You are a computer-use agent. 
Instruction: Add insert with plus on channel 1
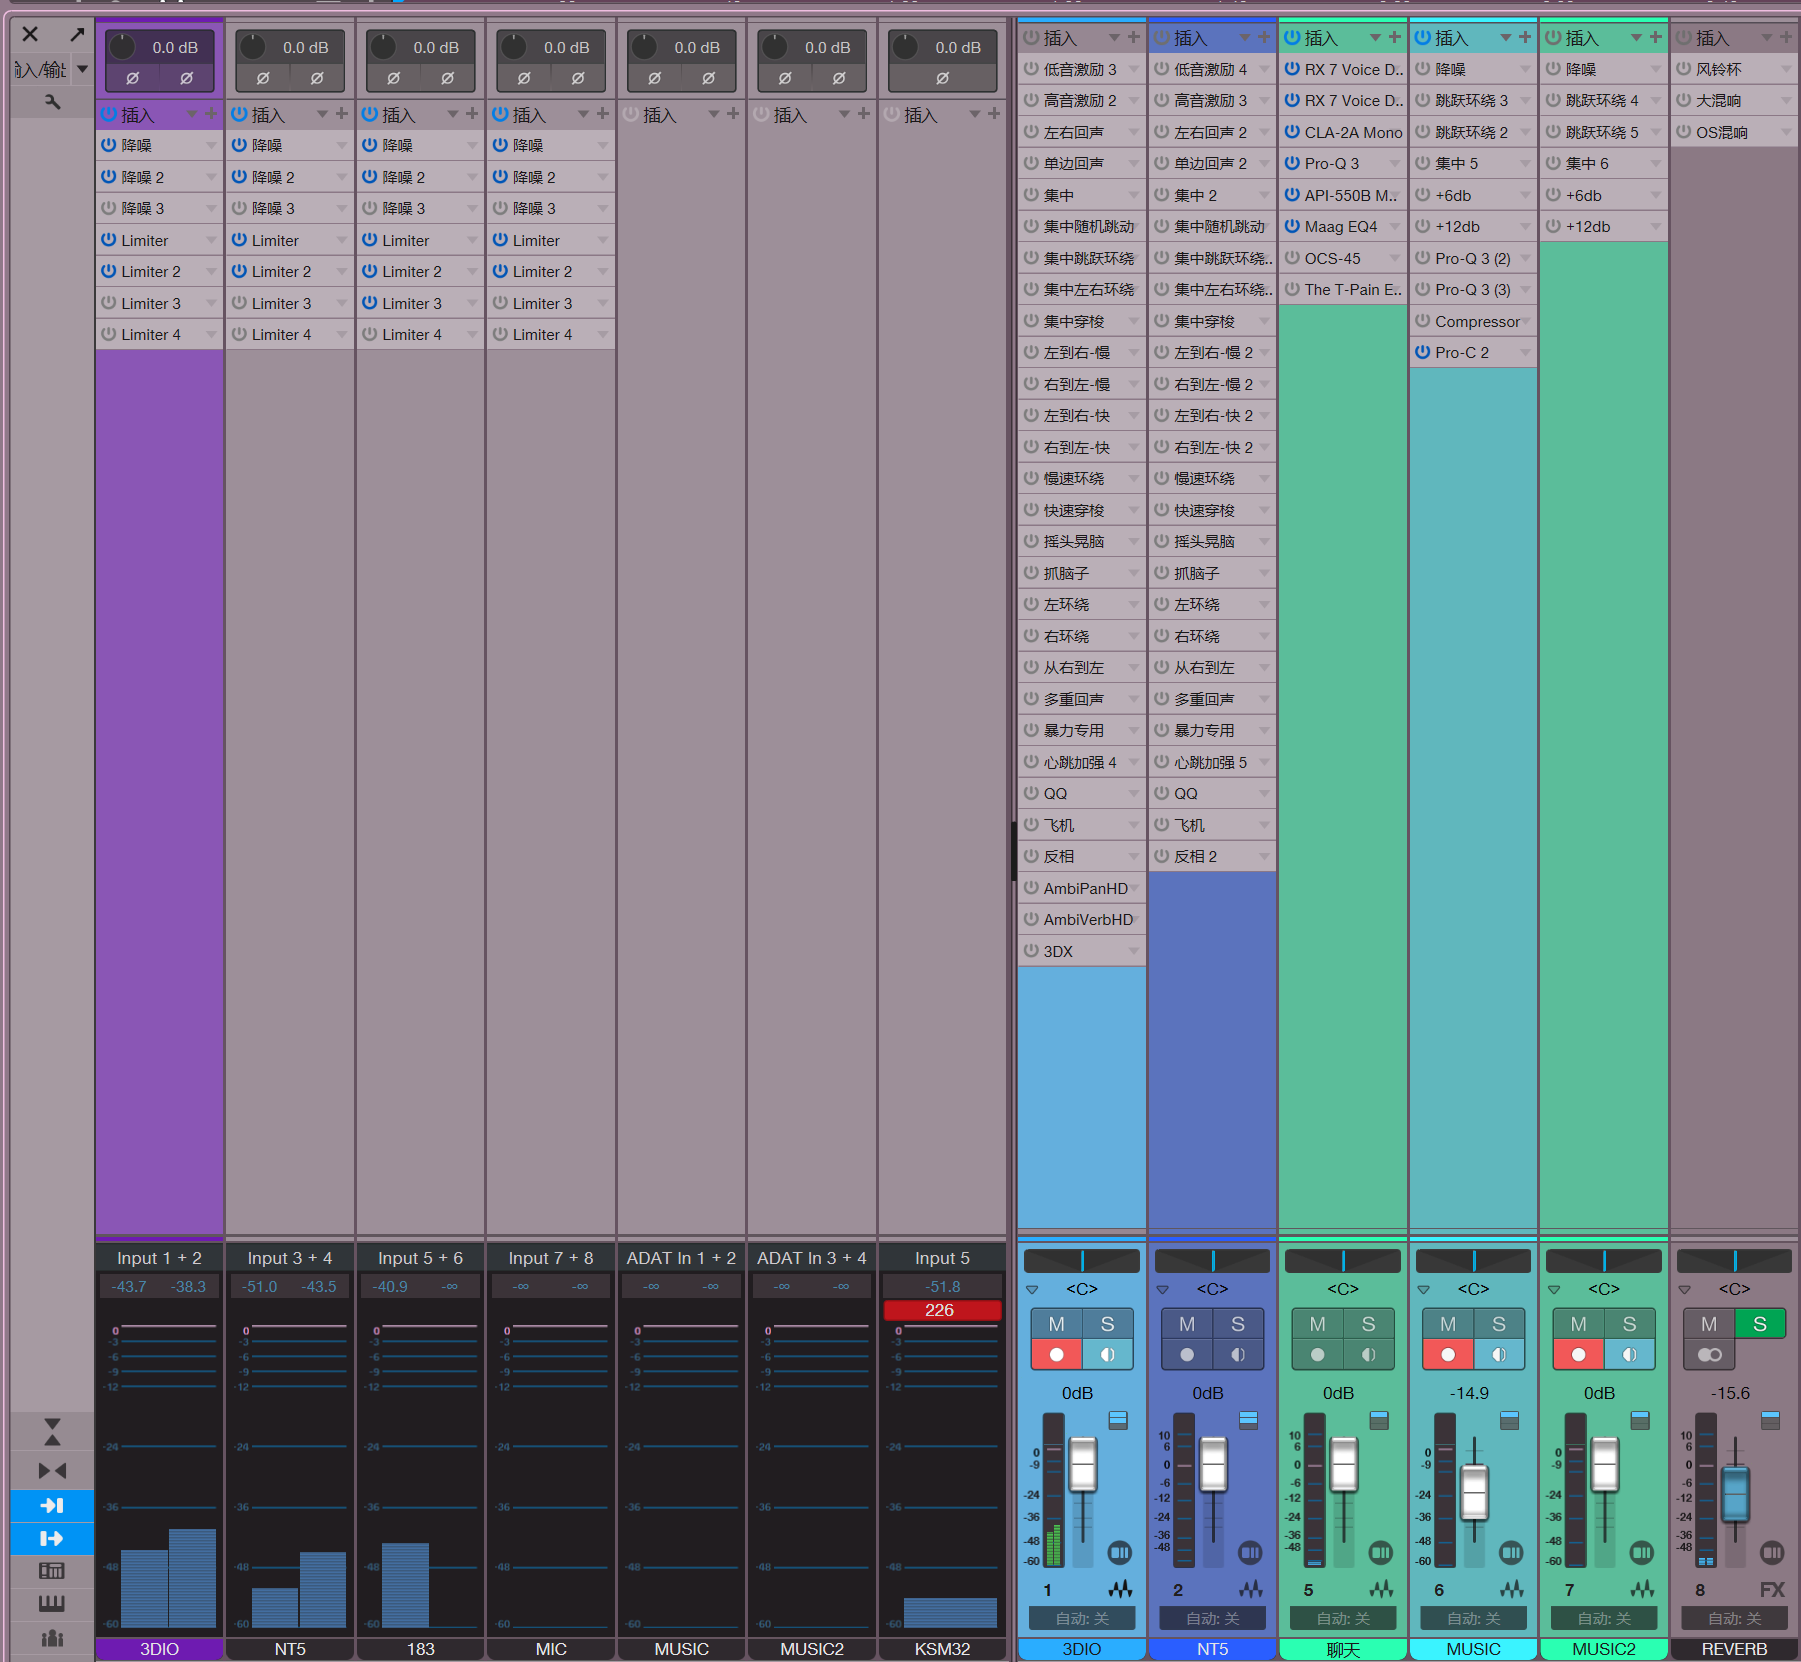pos(1133,37)
